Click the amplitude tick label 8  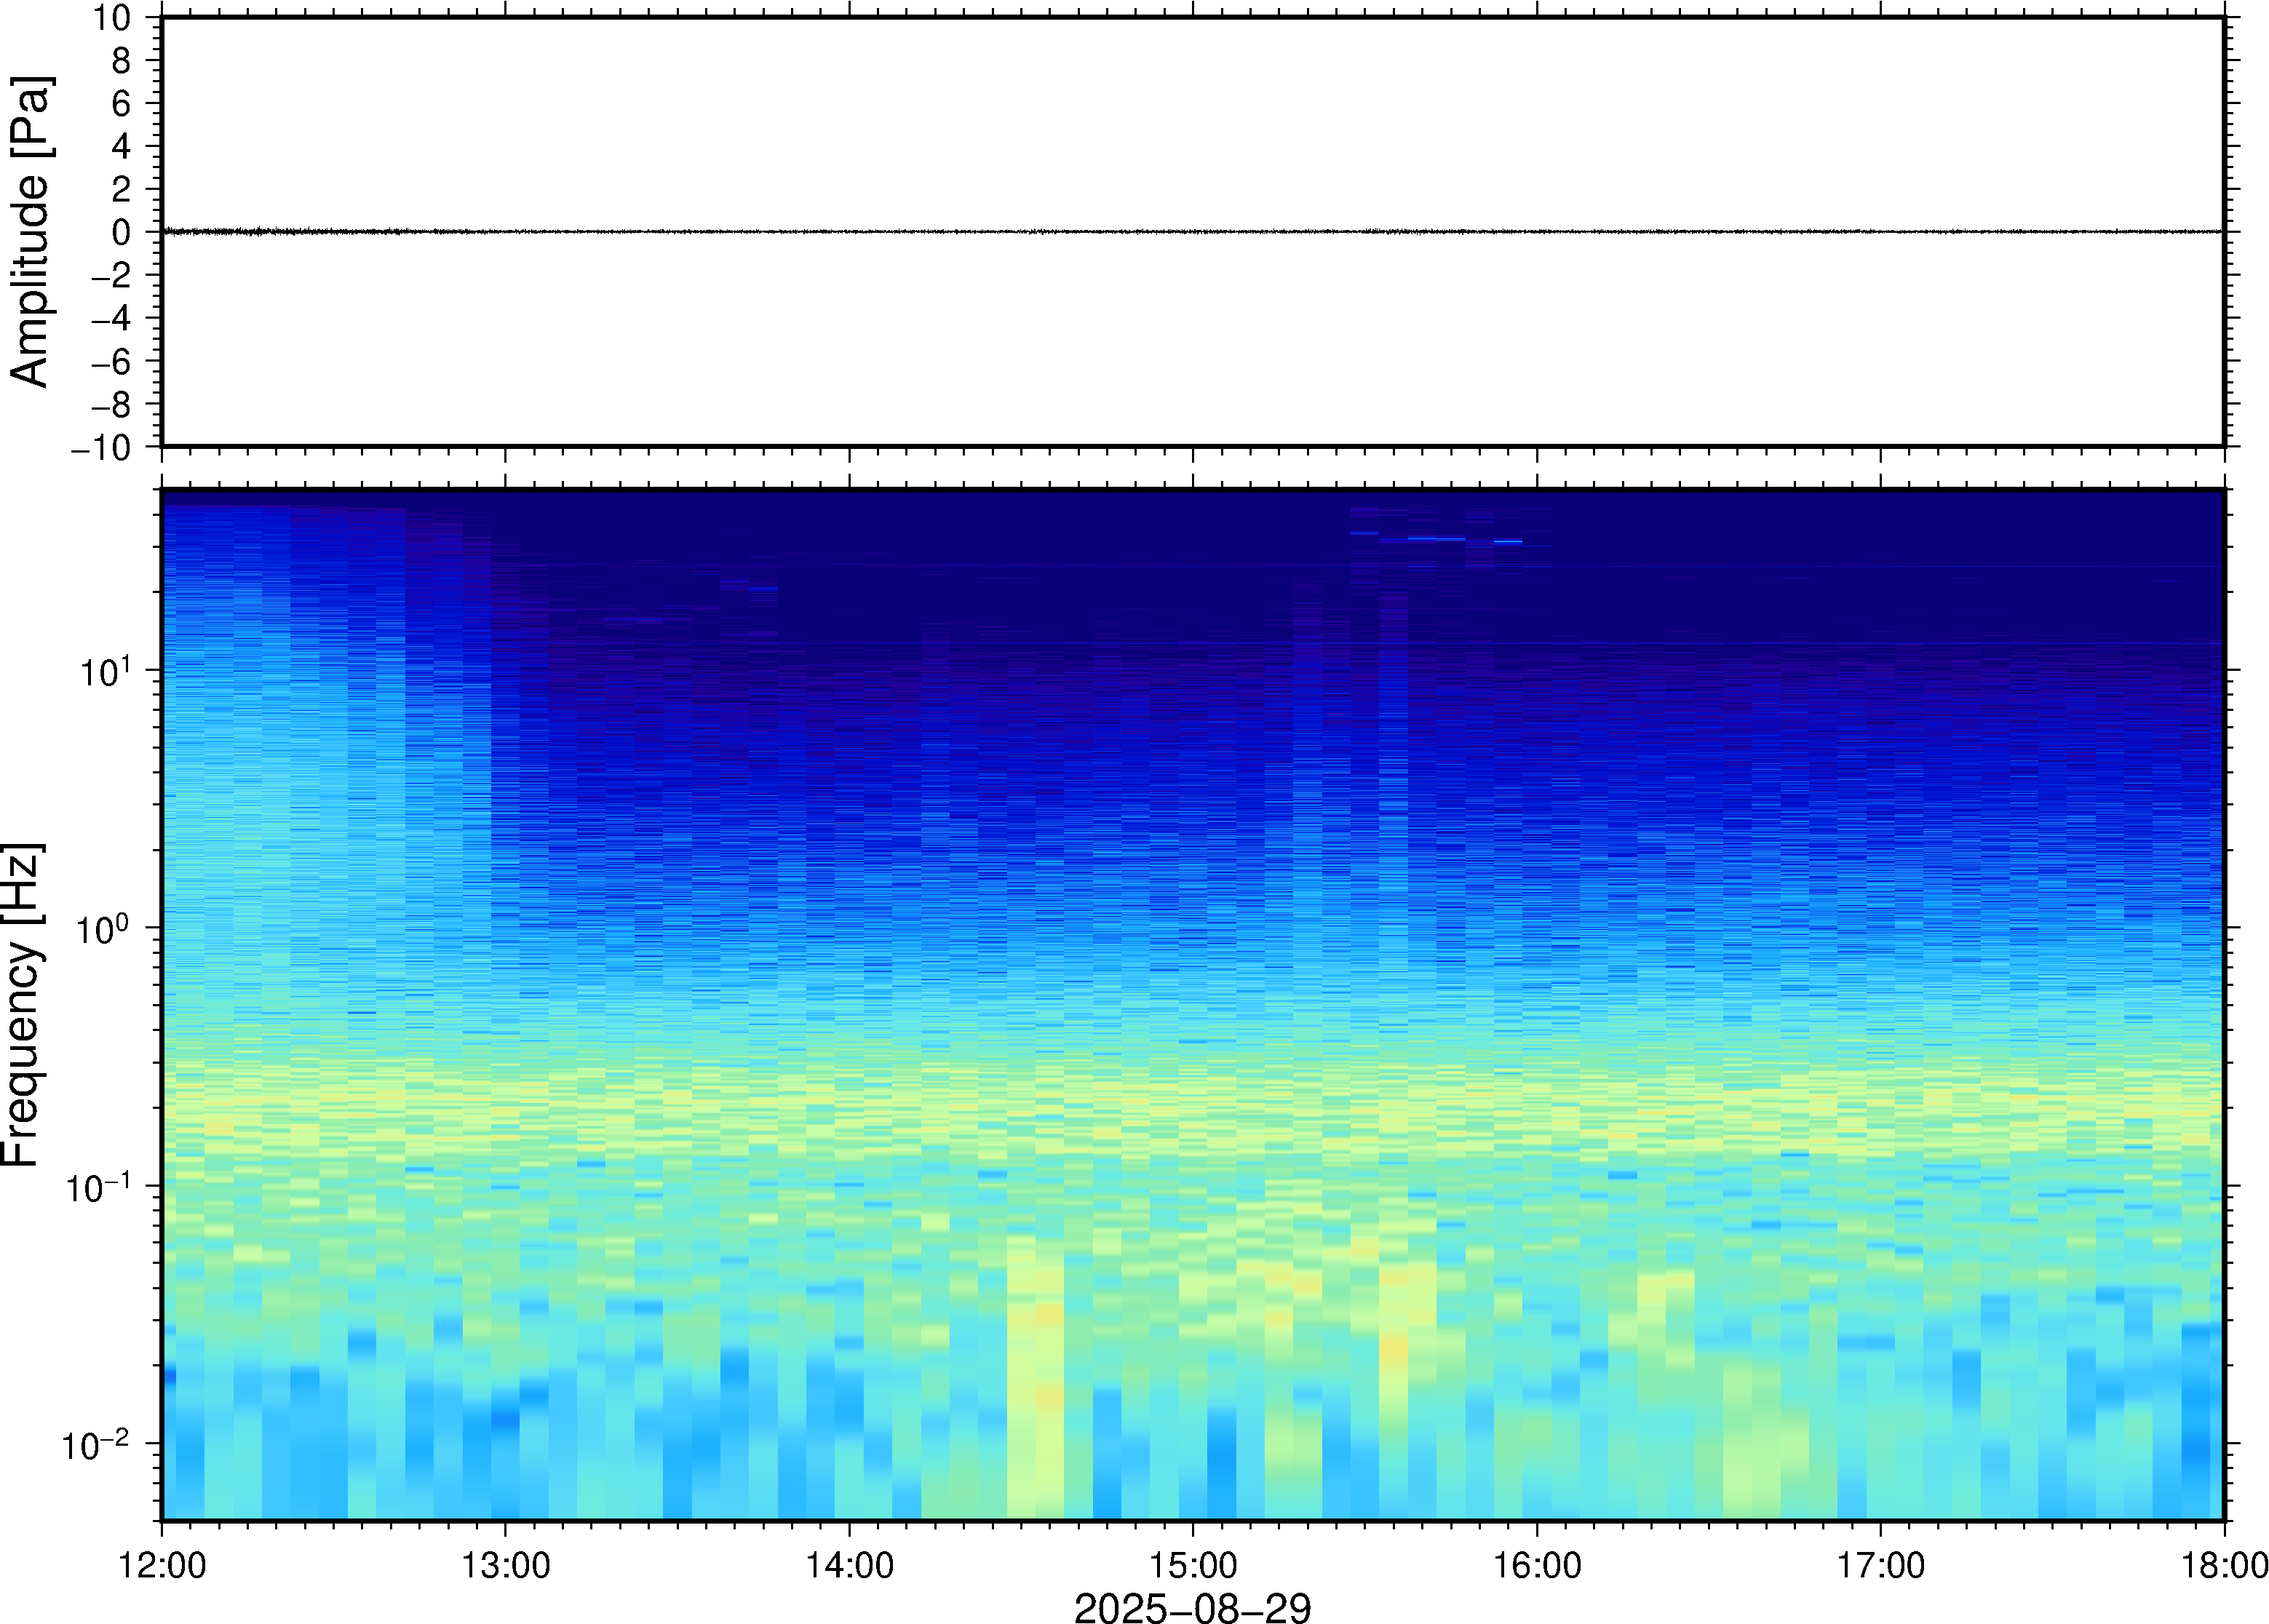coord(122,60)
